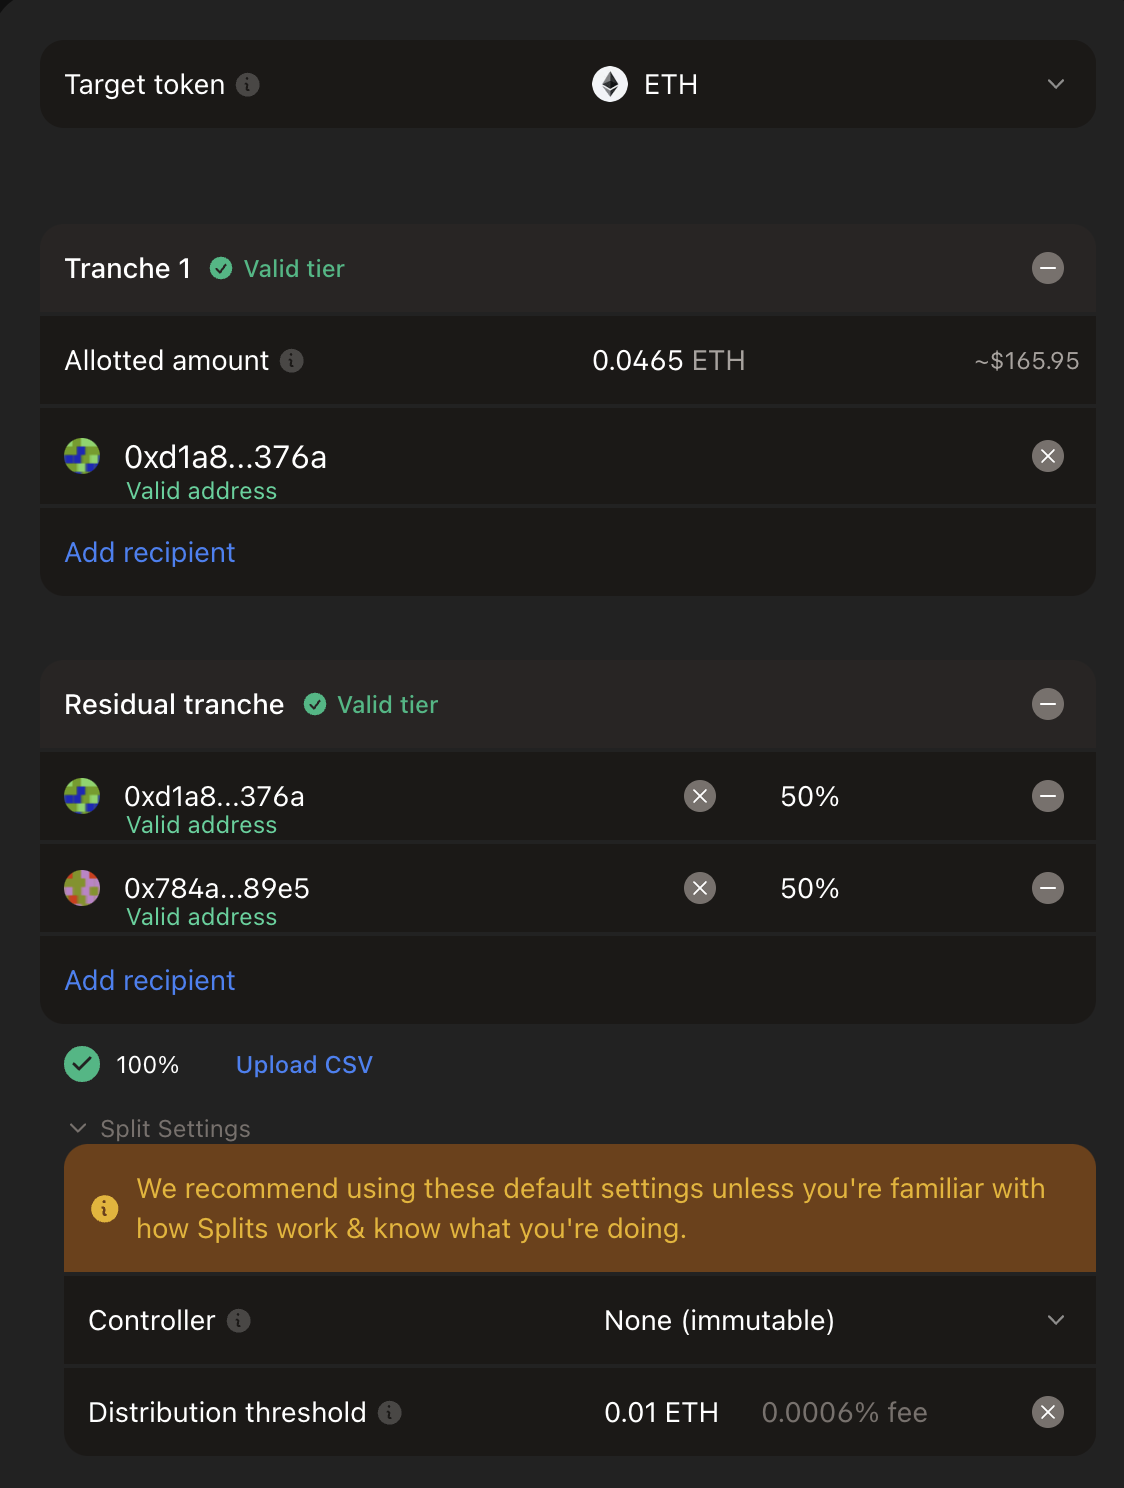Remove the second 50% residual recipient row
1124x1488 pixels.
tap(1047, 888)
